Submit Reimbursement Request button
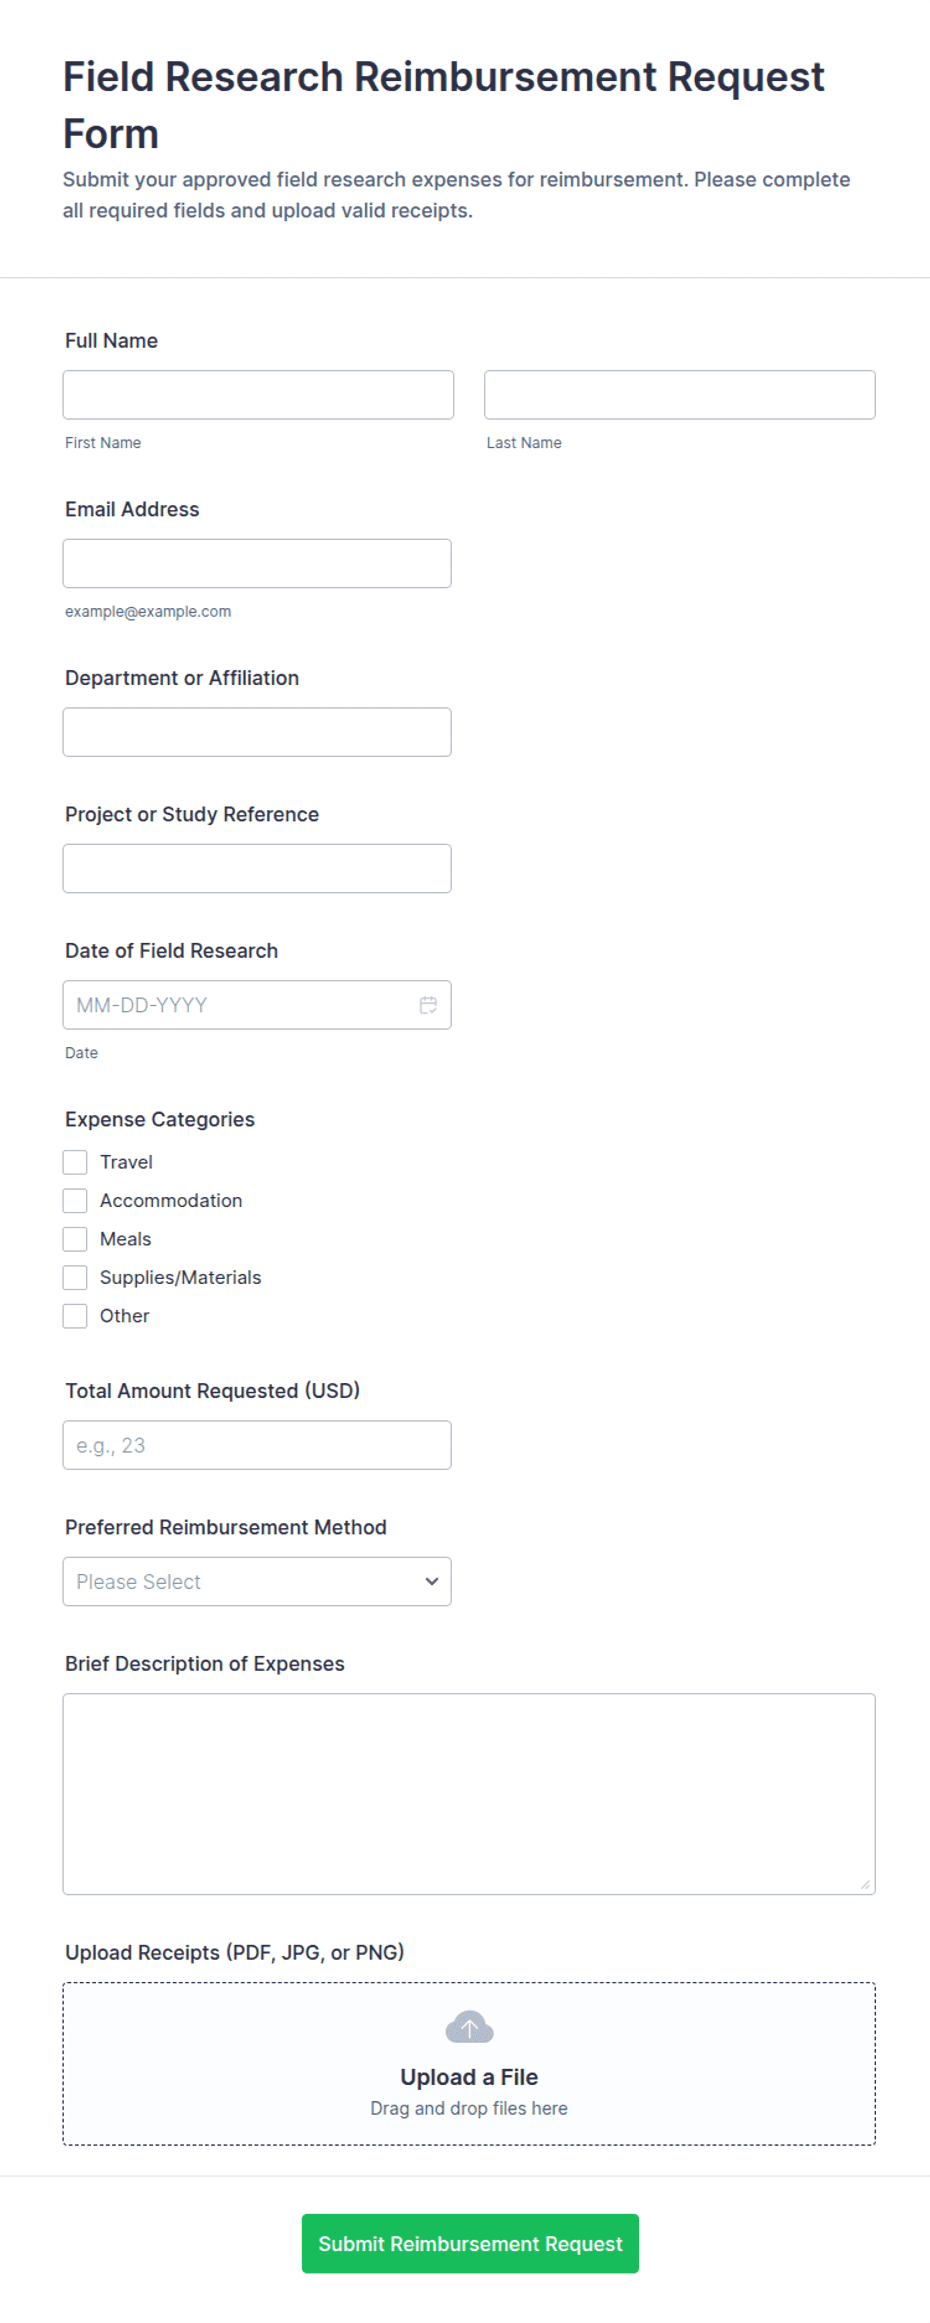 click(x=470, y=2243)
